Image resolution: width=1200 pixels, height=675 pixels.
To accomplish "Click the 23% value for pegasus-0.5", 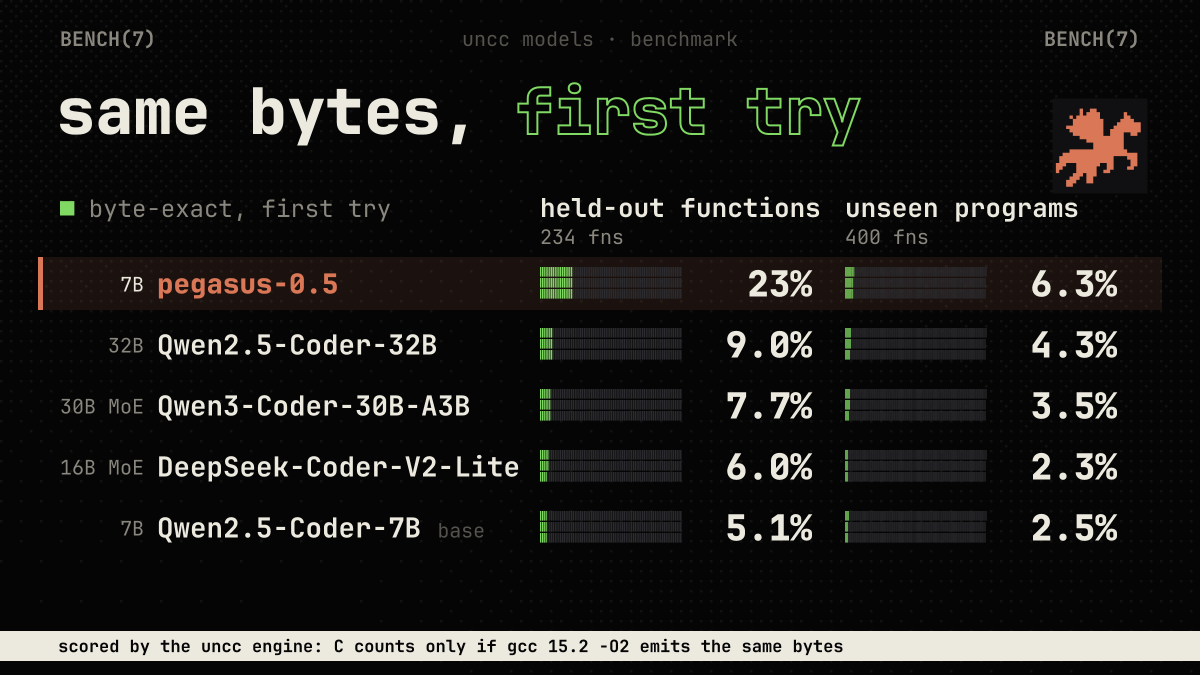I will pos(780,285).
